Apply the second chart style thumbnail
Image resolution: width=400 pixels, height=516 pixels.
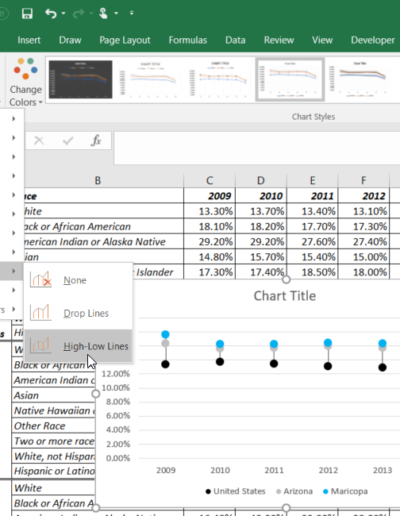[150, 79]
